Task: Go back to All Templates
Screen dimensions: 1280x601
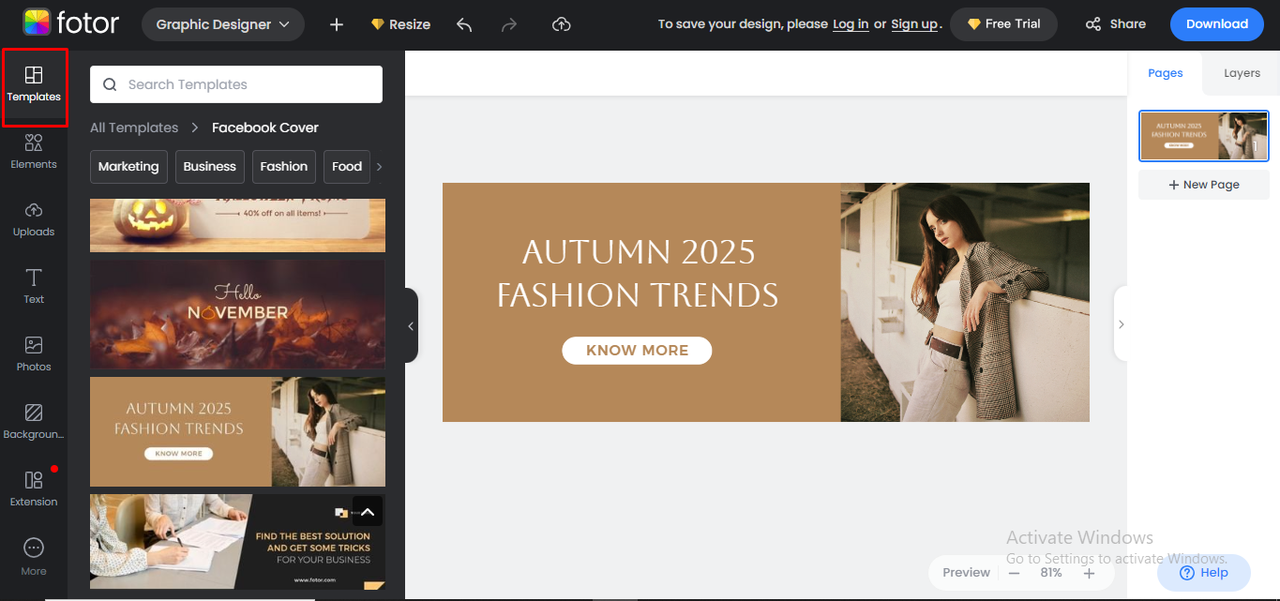Action: (x=134, y=128)
